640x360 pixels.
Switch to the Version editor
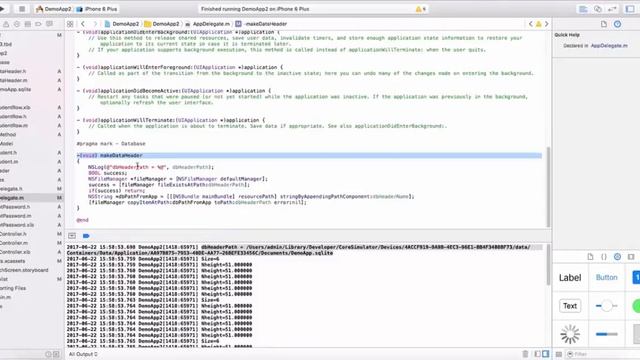point(612,9)
